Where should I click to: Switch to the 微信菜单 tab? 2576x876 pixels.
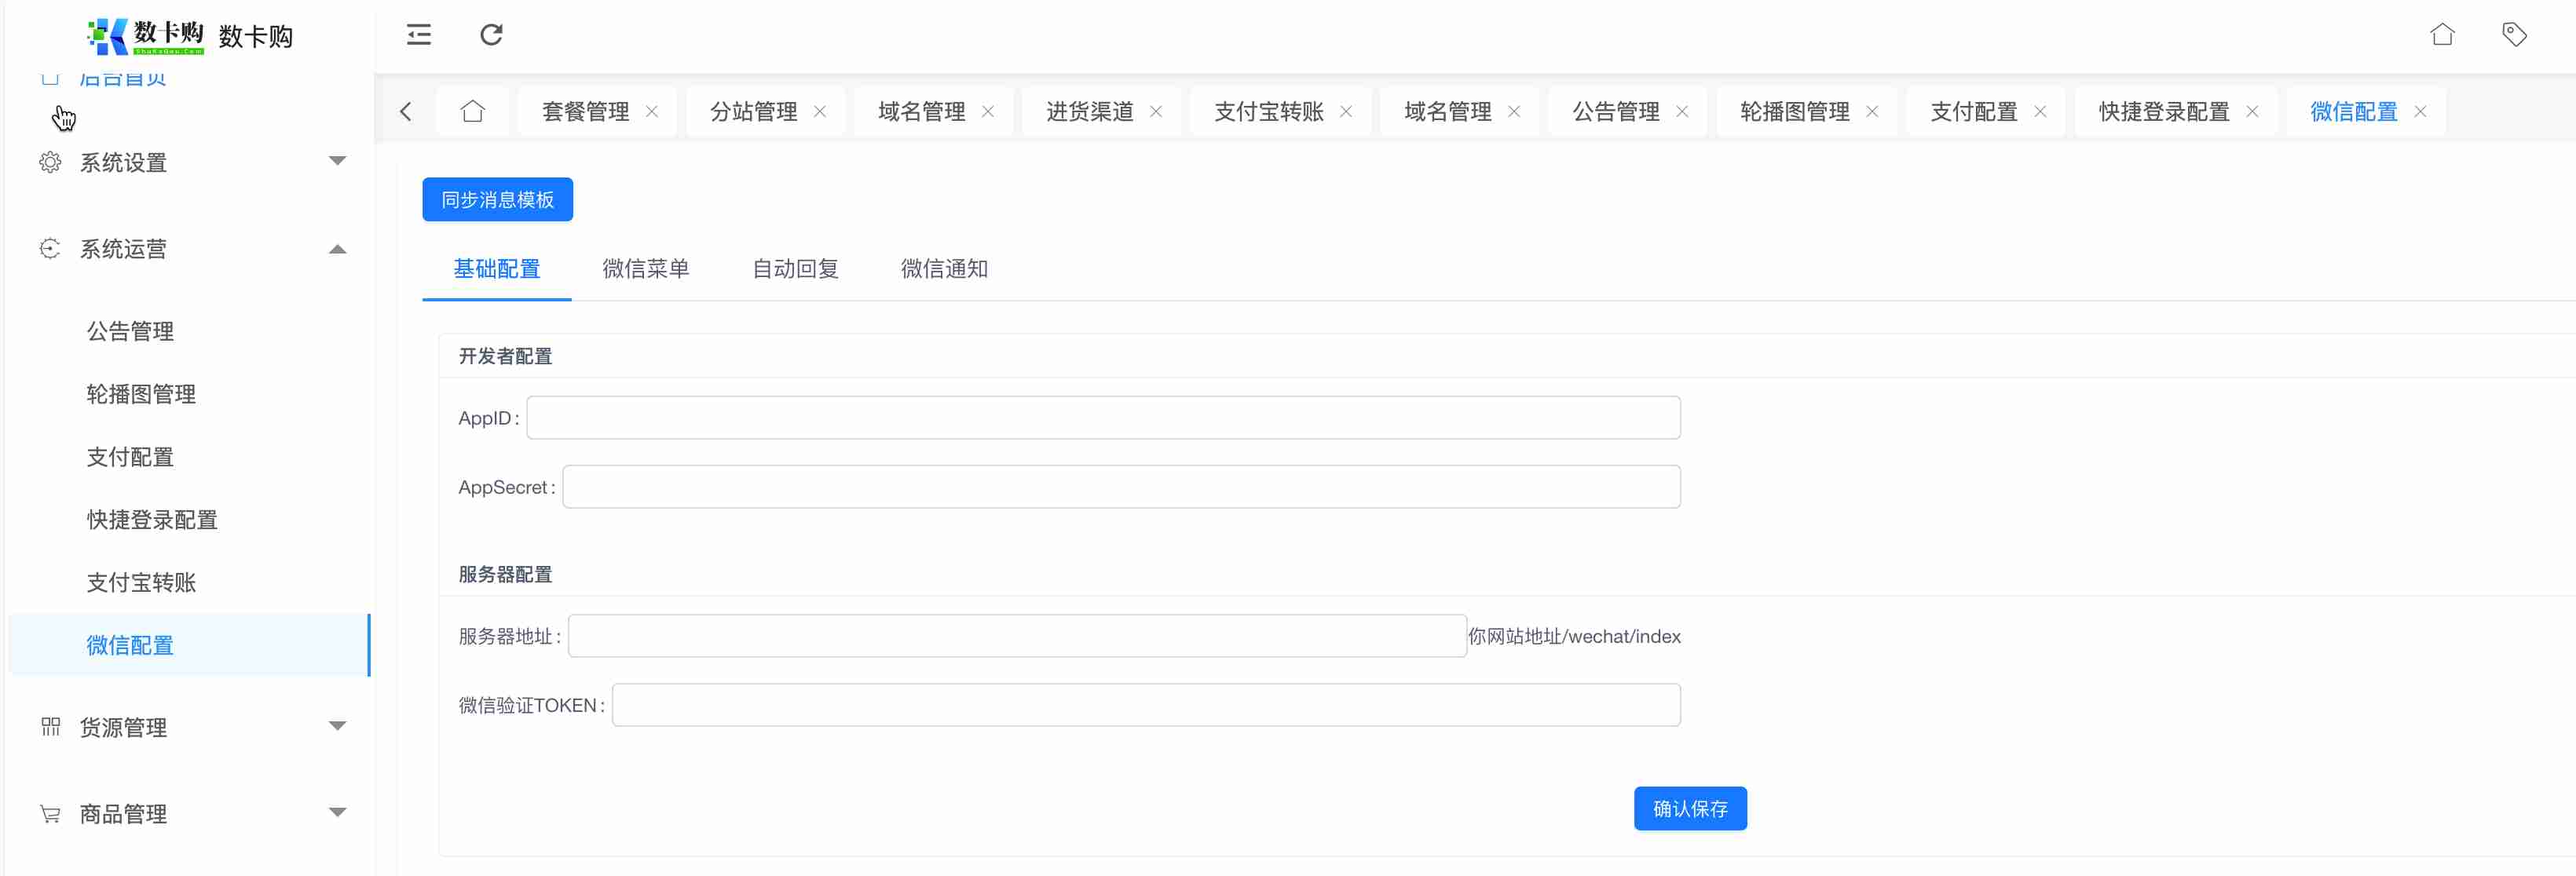click(646, 269)
